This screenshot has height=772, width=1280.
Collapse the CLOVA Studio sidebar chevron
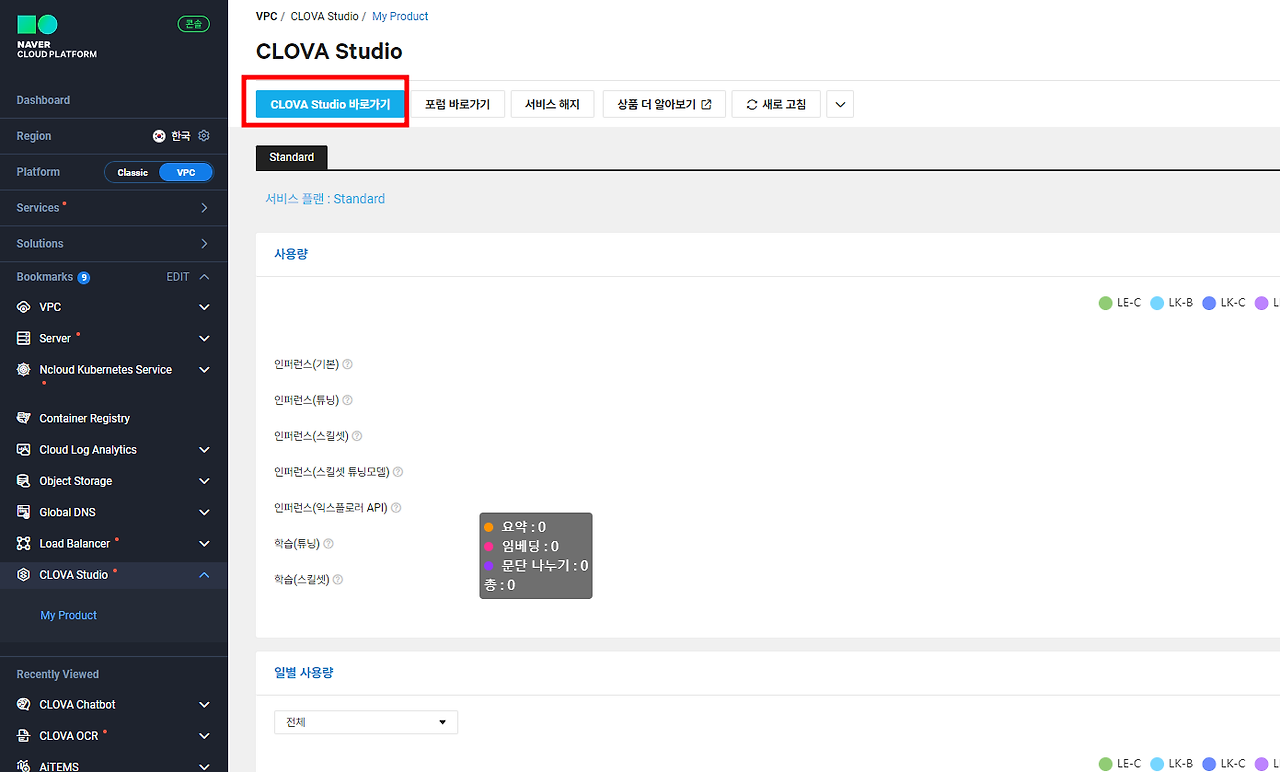[204, 575]
